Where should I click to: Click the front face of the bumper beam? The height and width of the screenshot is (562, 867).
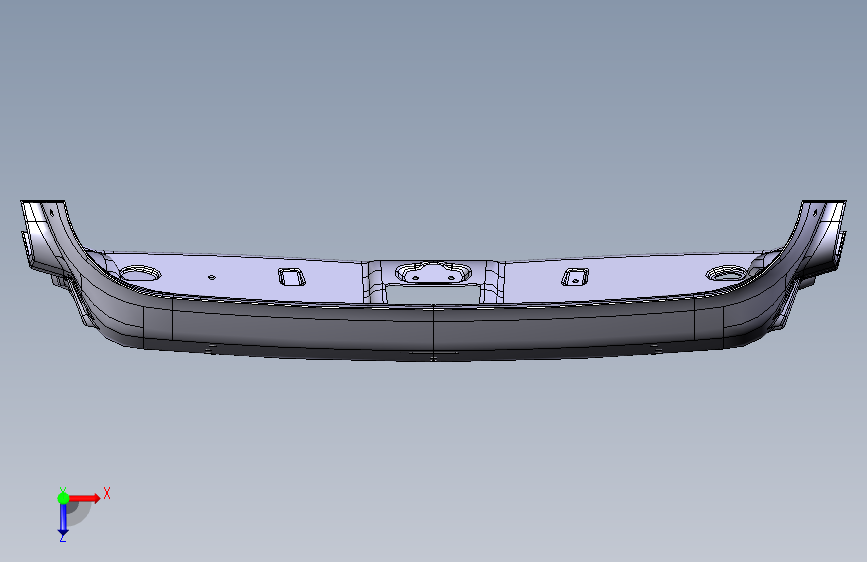coord(434,332)
